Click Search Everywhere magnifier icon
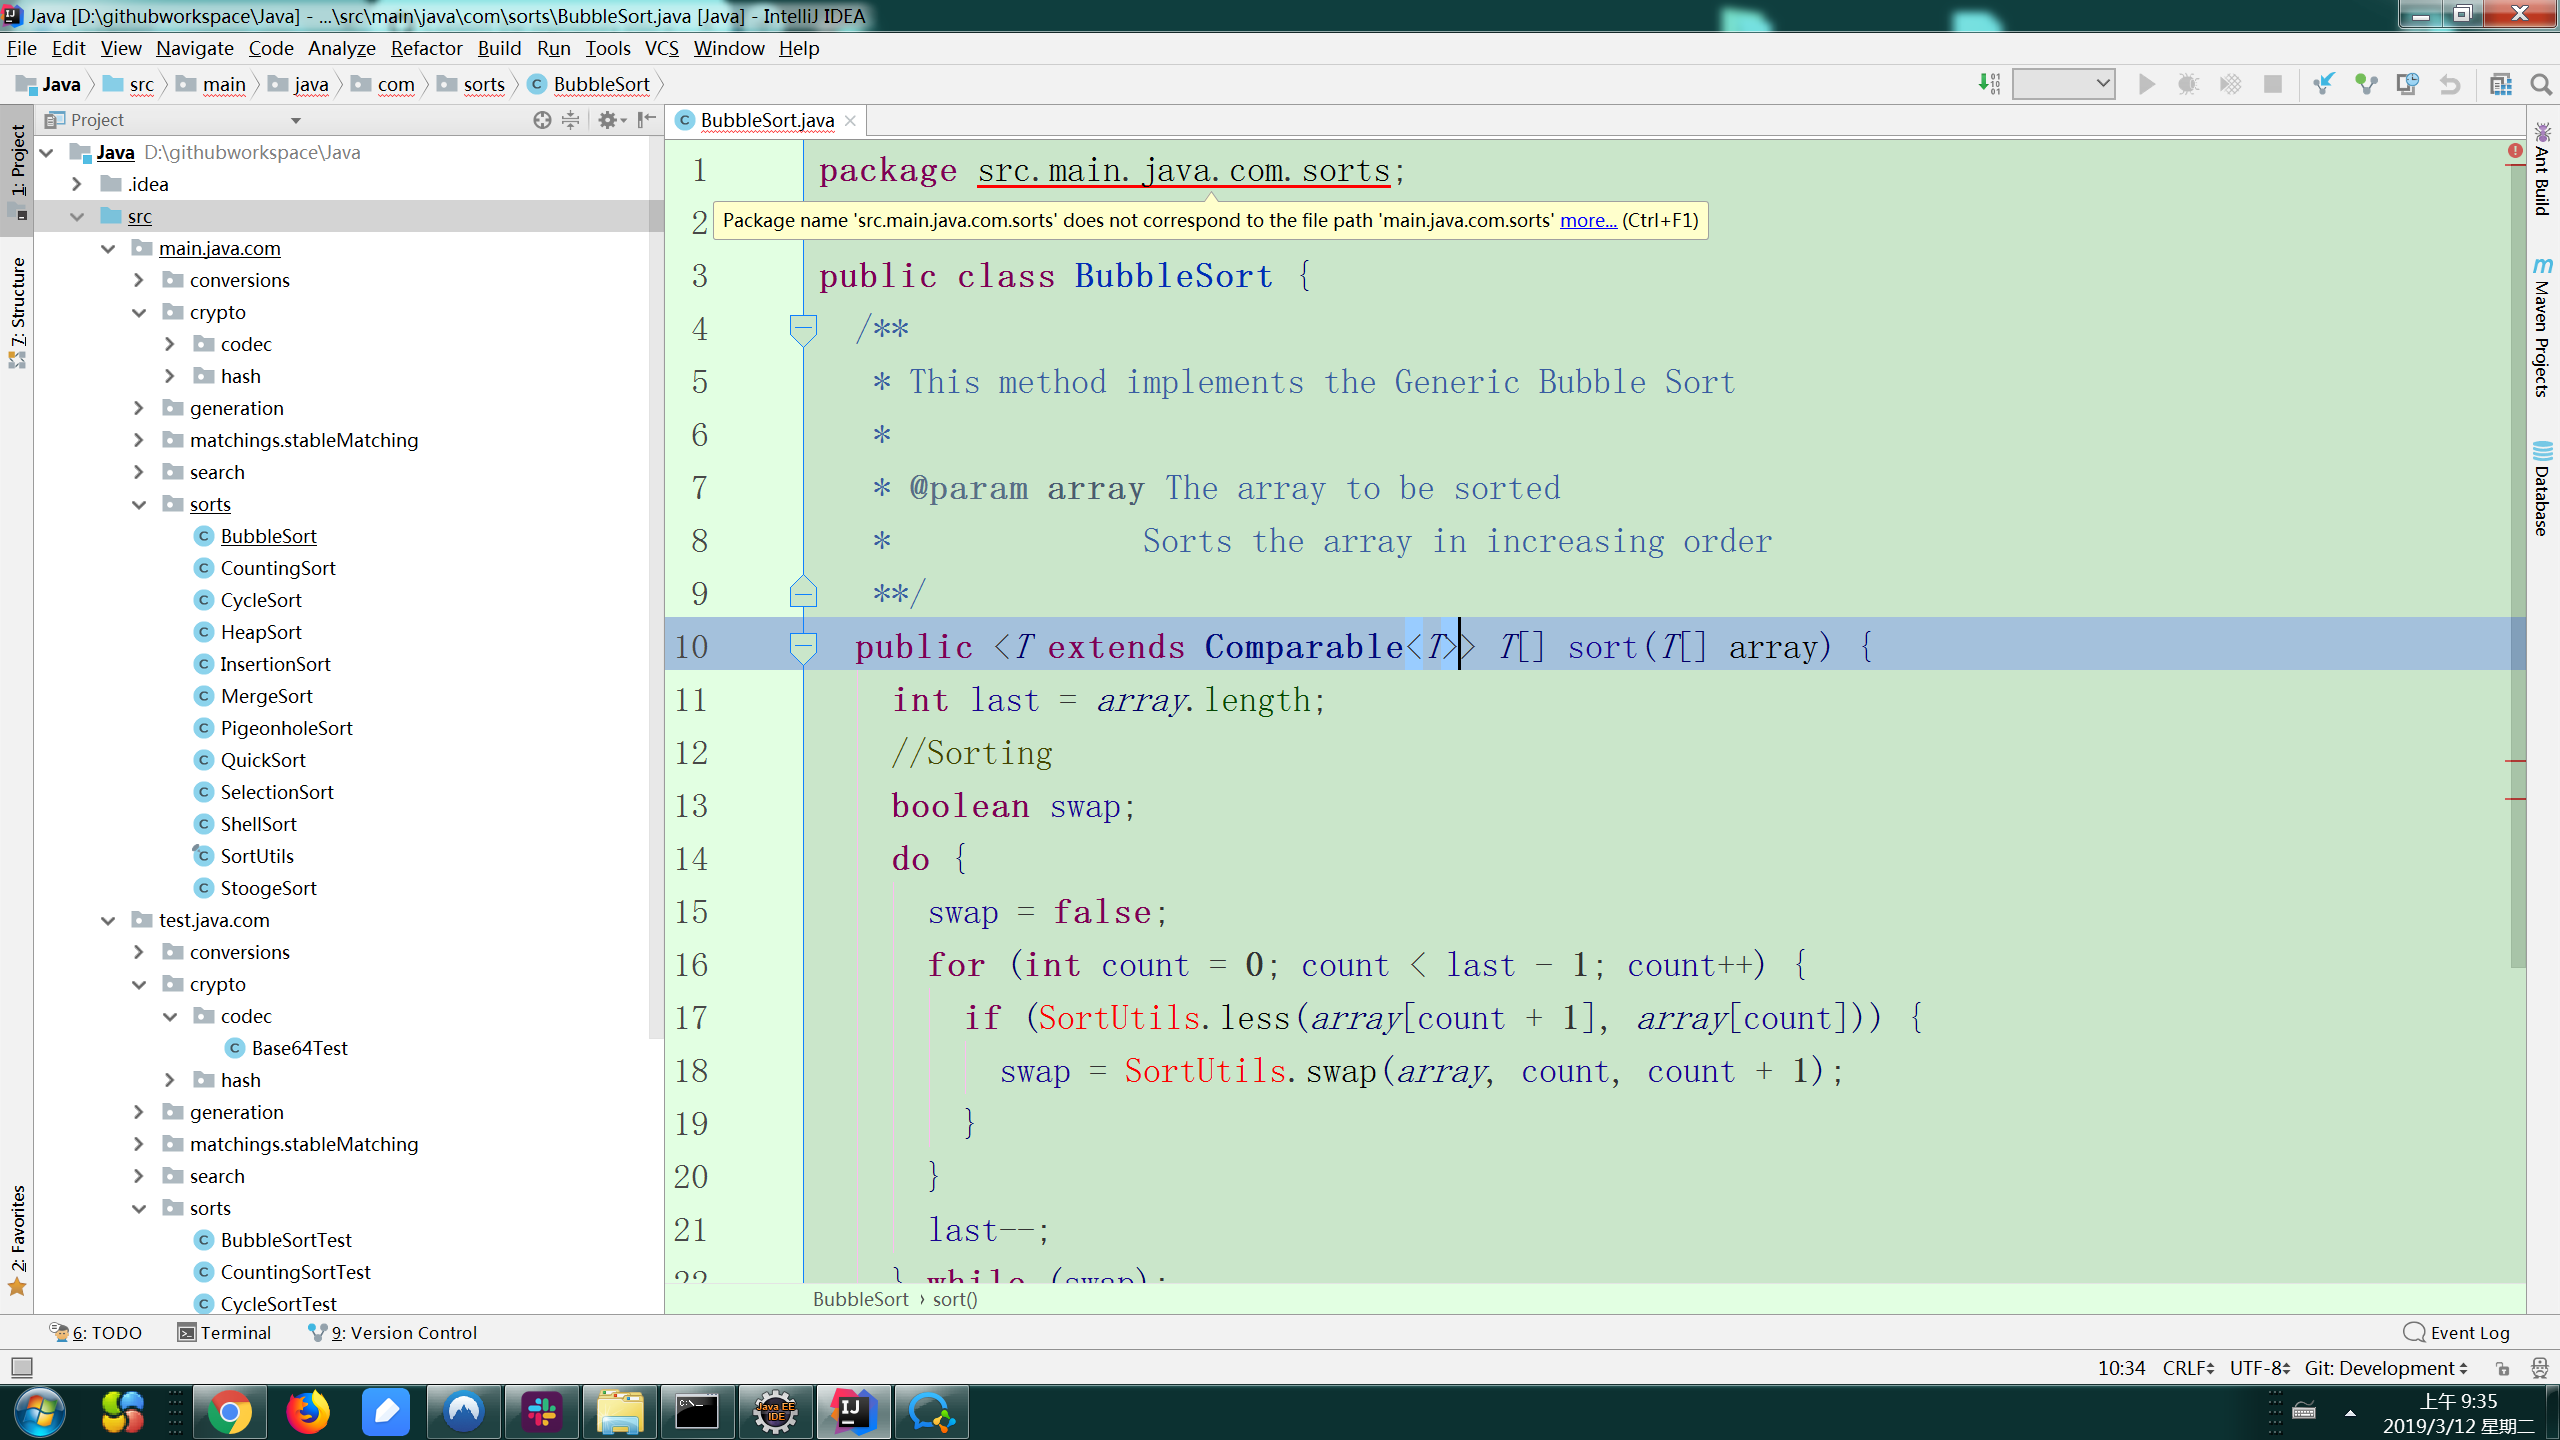The width and height of the screenshot is (2560, 1440). point(2541,84)
